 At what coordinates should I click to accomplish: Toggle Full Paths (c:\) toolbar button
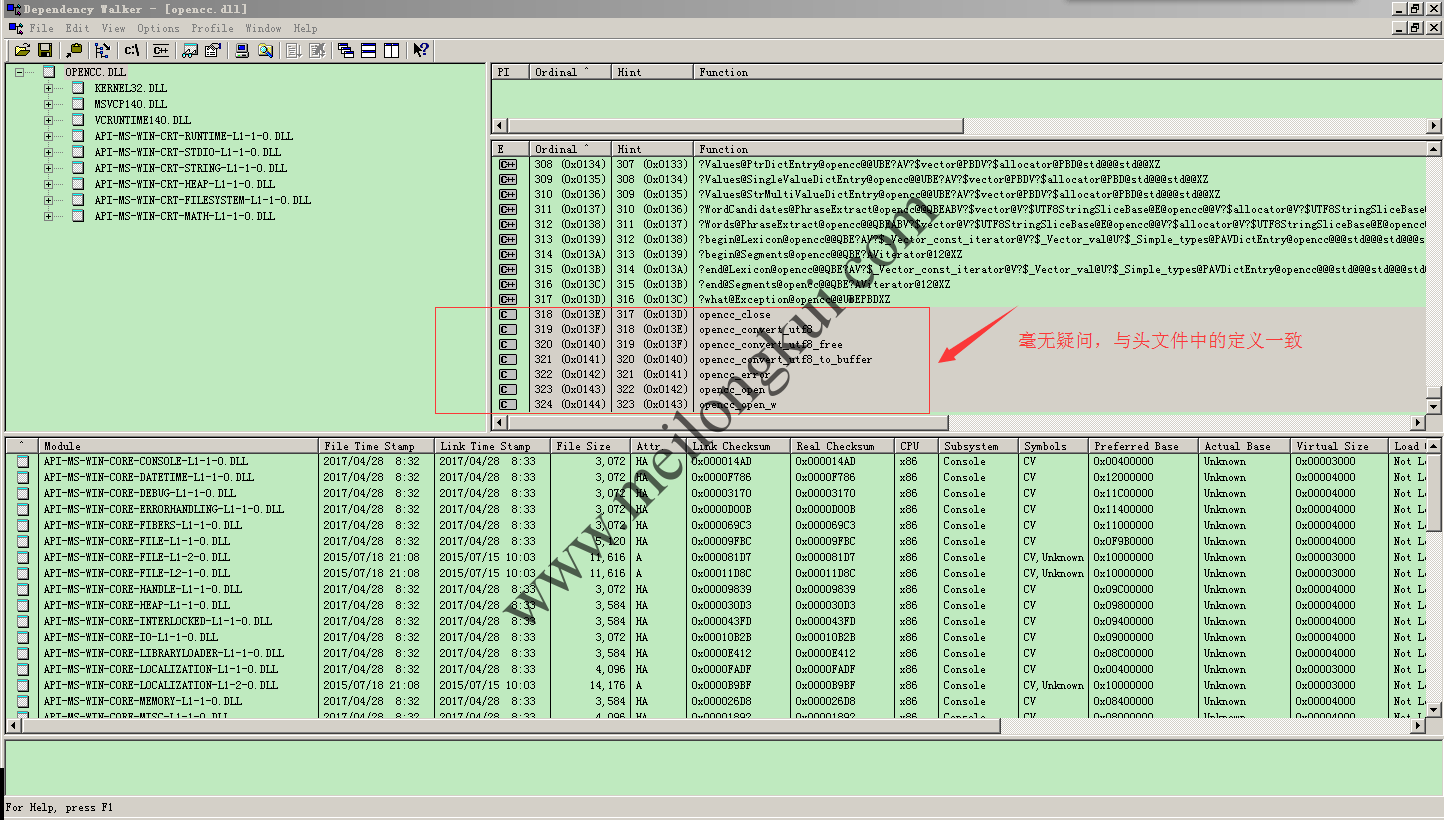click(131, 50)
